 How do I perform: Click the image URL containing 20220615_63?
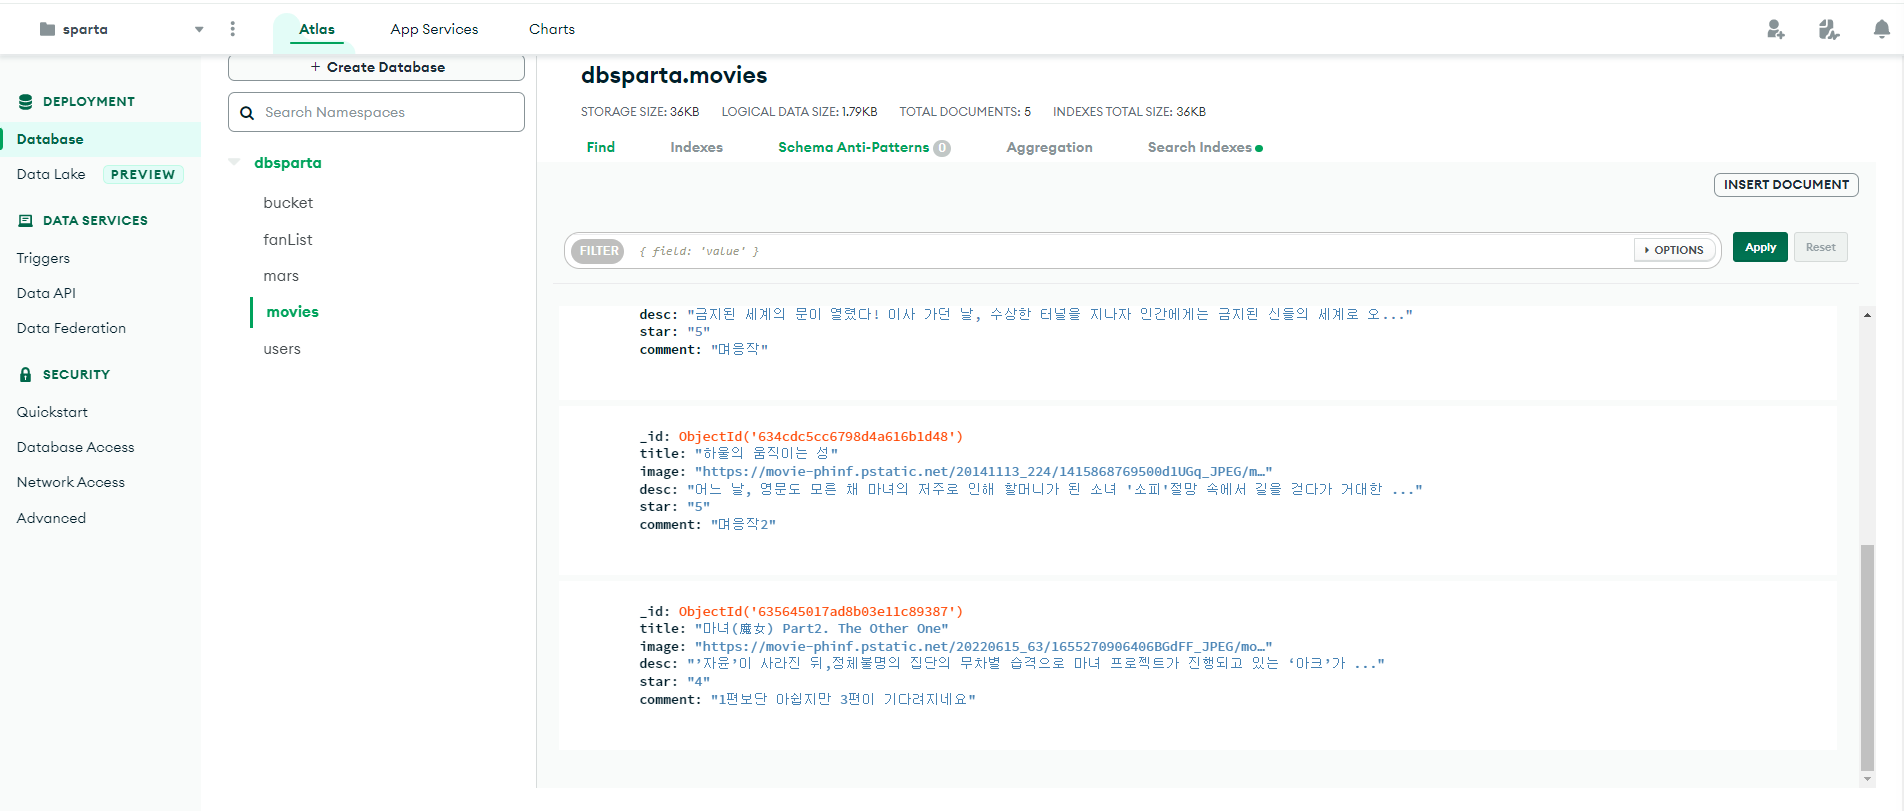[x=983, y=647]
